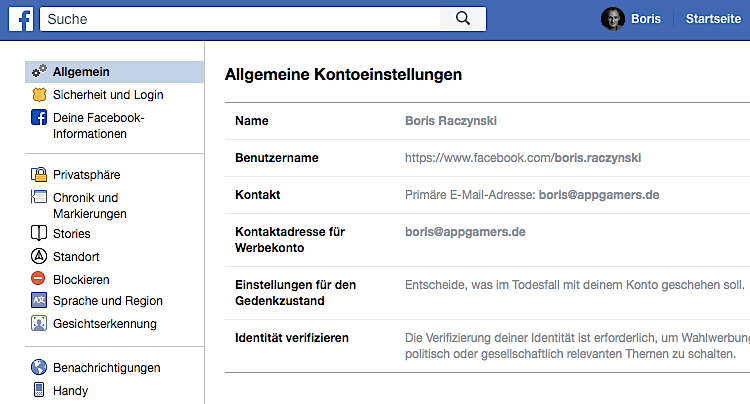The width and height of the screenshot is (750, 404).
Task: Open the Identität verifizieren row
Action: point(487,346)
